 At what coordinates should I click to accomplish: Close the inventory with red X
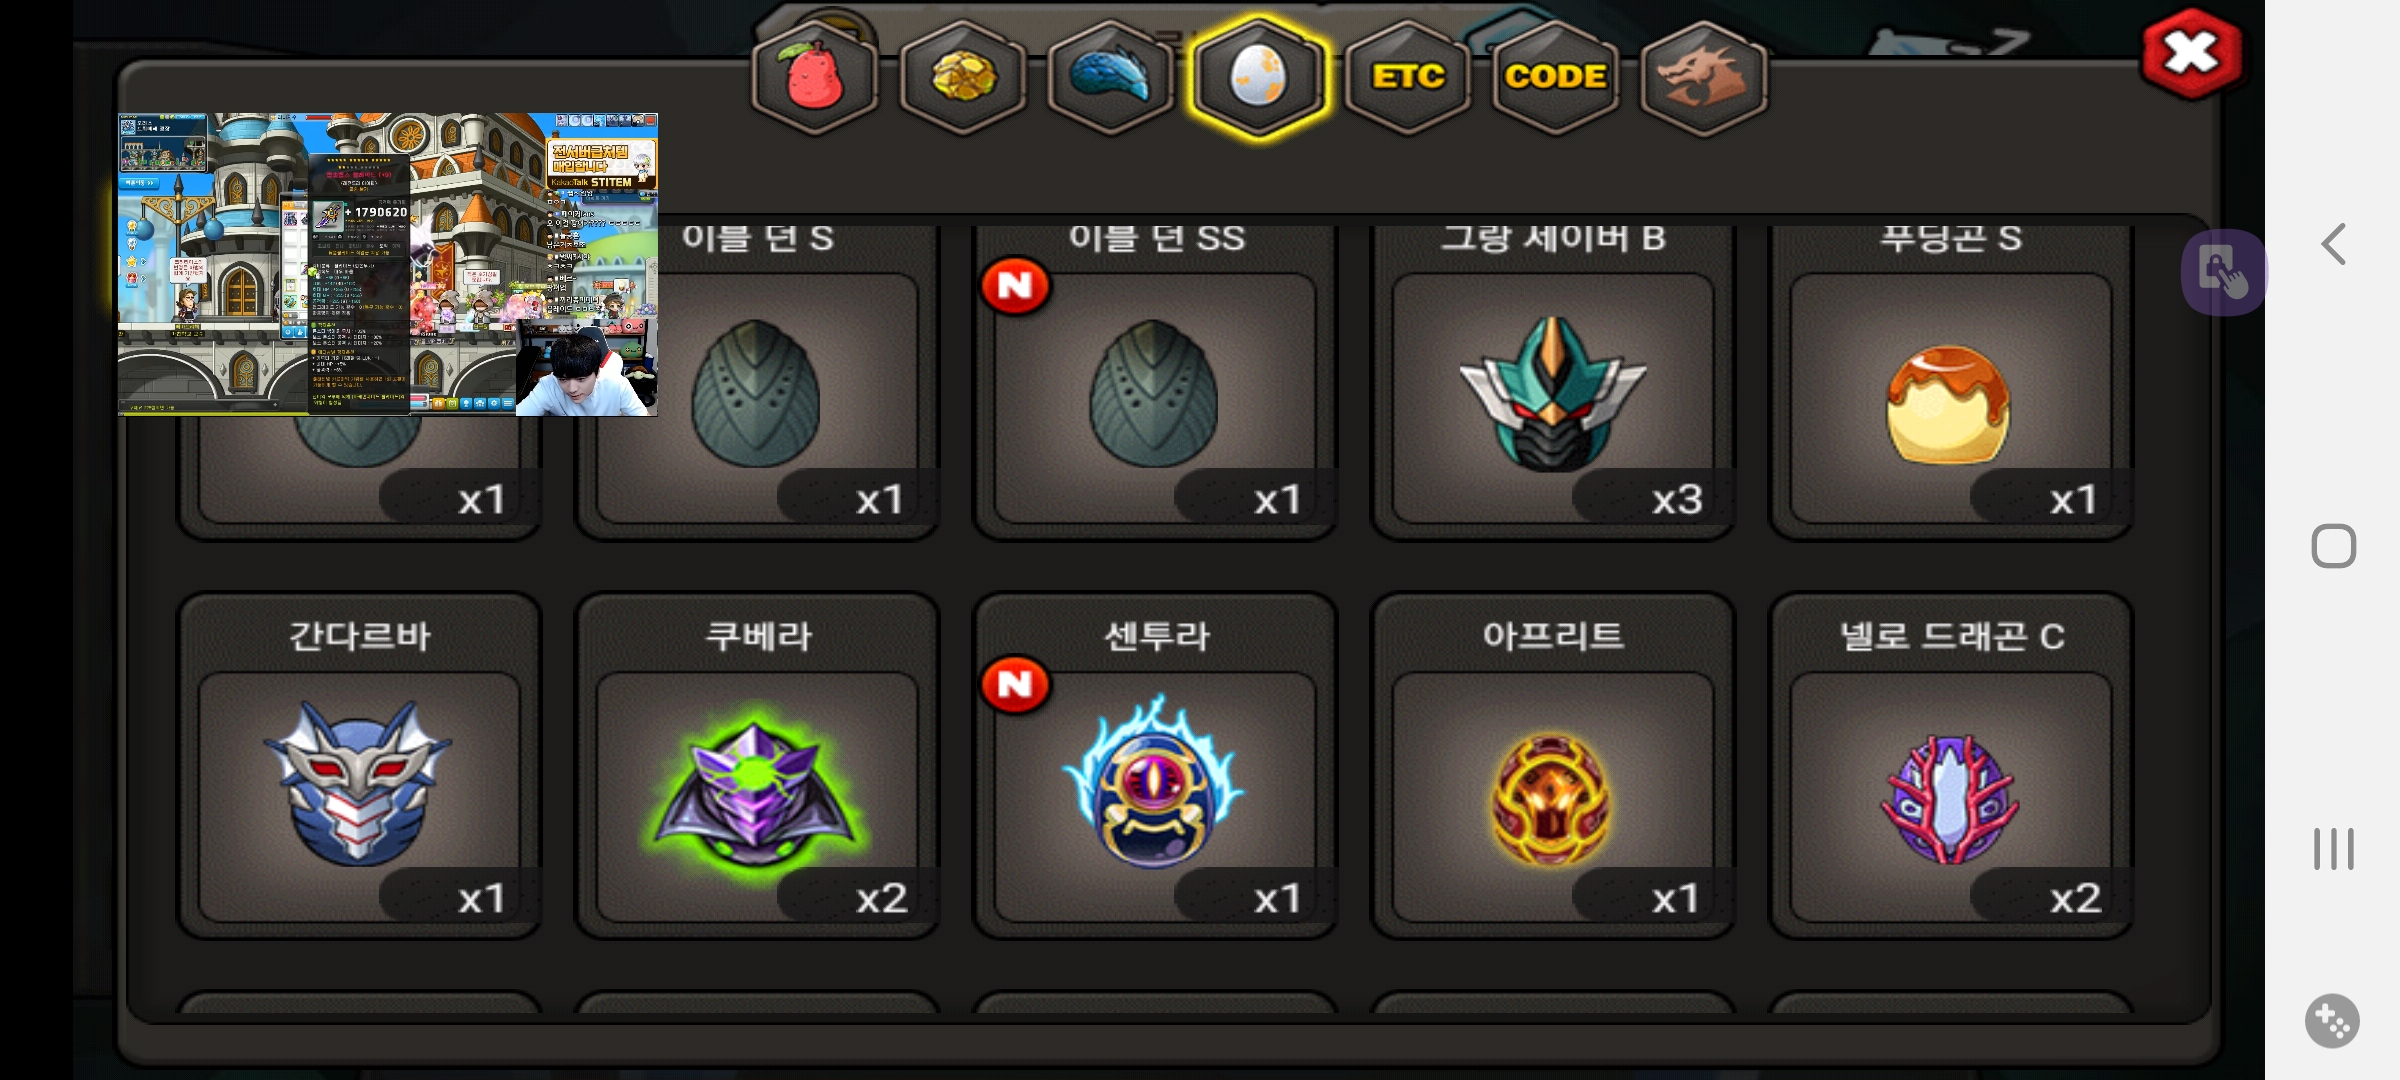click(2191, 54)
